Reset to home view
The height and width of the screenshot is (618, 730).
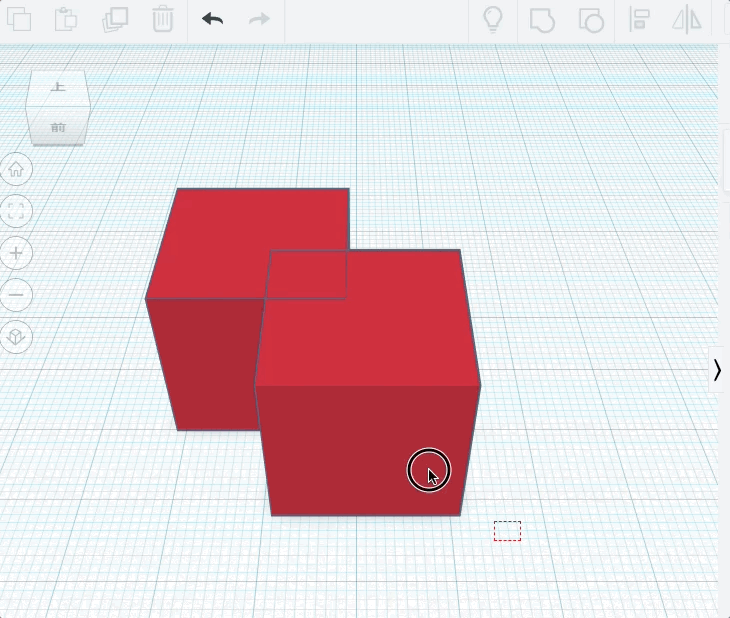[x=16, y=169]
